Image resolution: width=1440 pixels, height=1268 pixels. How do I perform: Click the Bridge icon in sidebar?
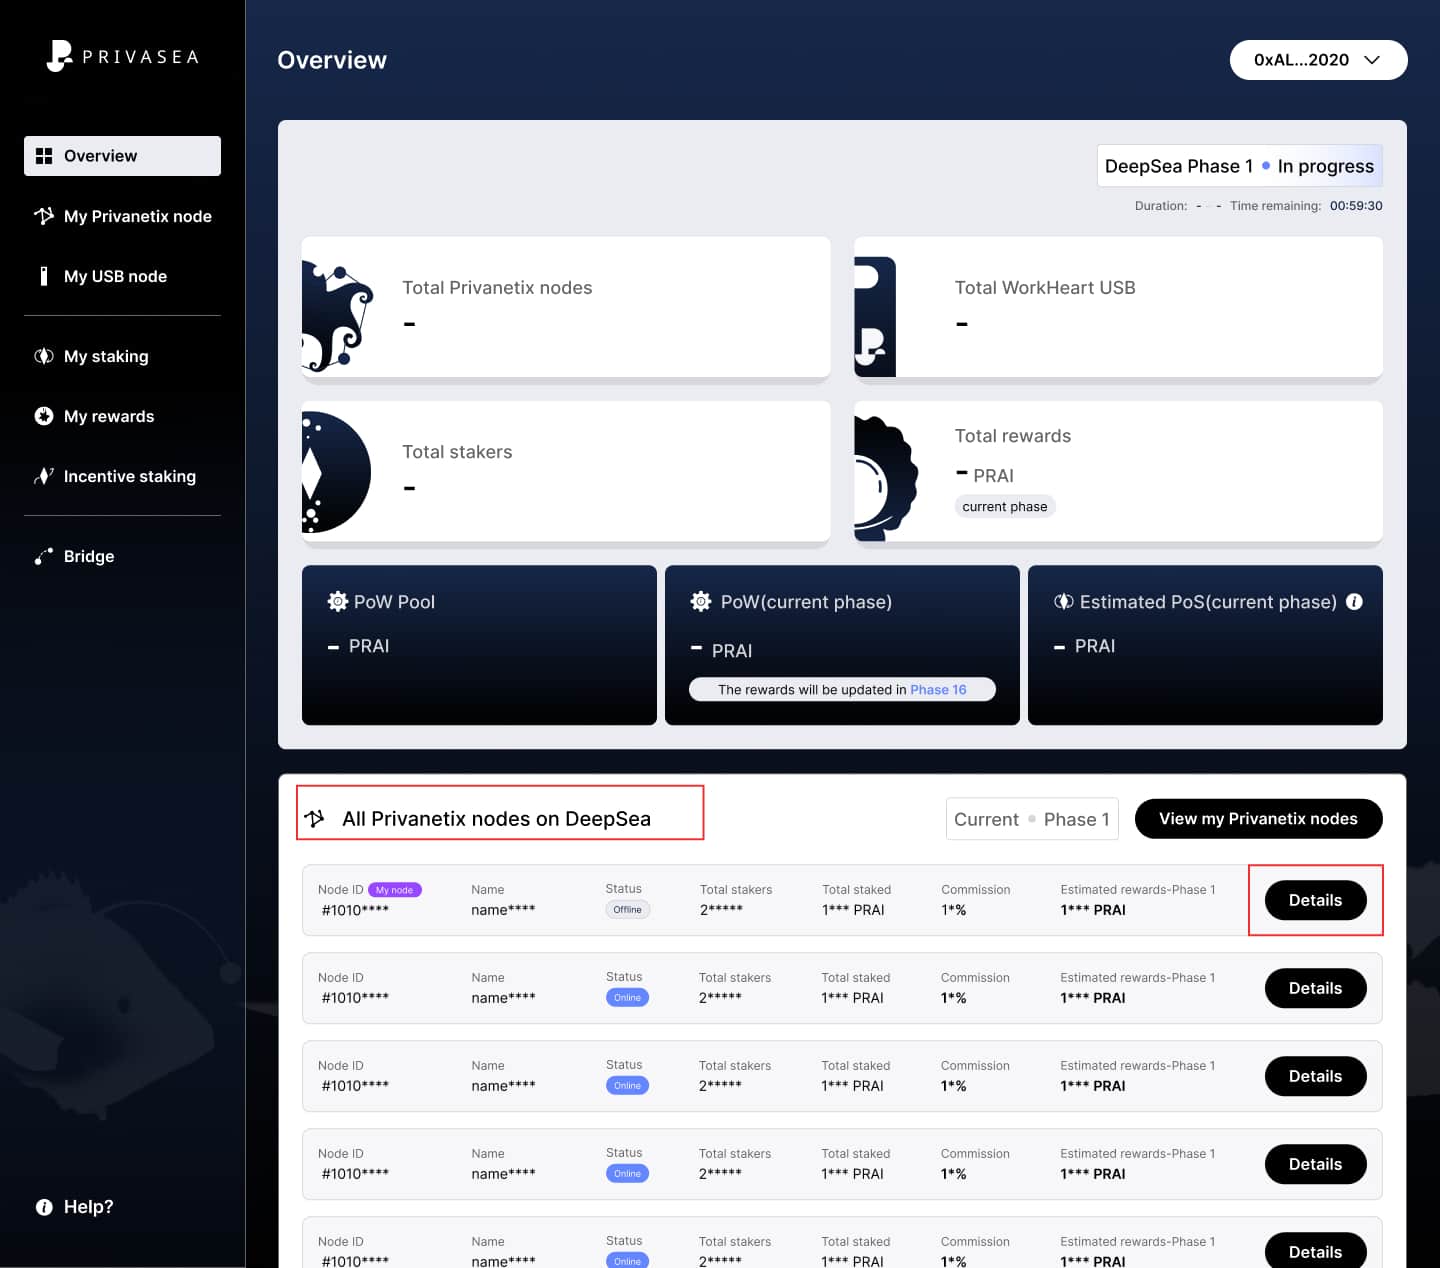44,556
